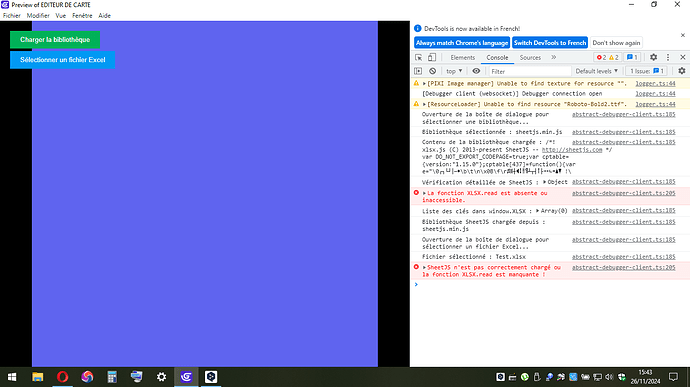The height and width of the screenshot is (387, 690).
Task: Open the Settings gear taskbar icon
Action: [161, 377]
